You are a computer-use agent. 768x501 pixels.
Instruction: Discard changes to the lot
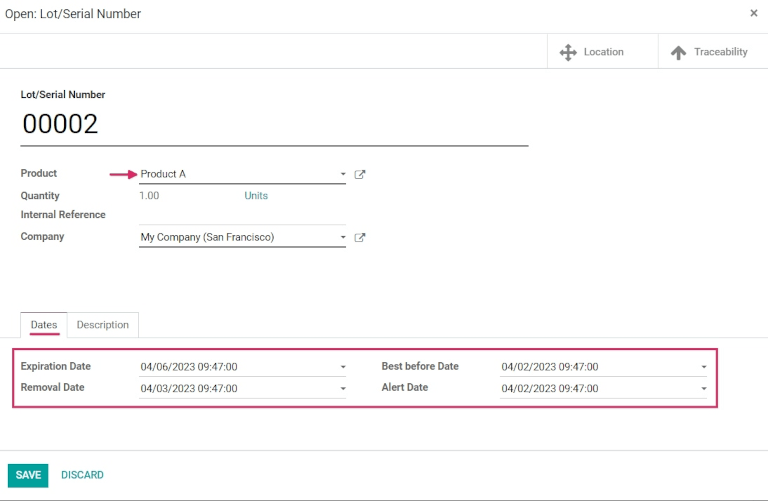[x=82, y=475]
